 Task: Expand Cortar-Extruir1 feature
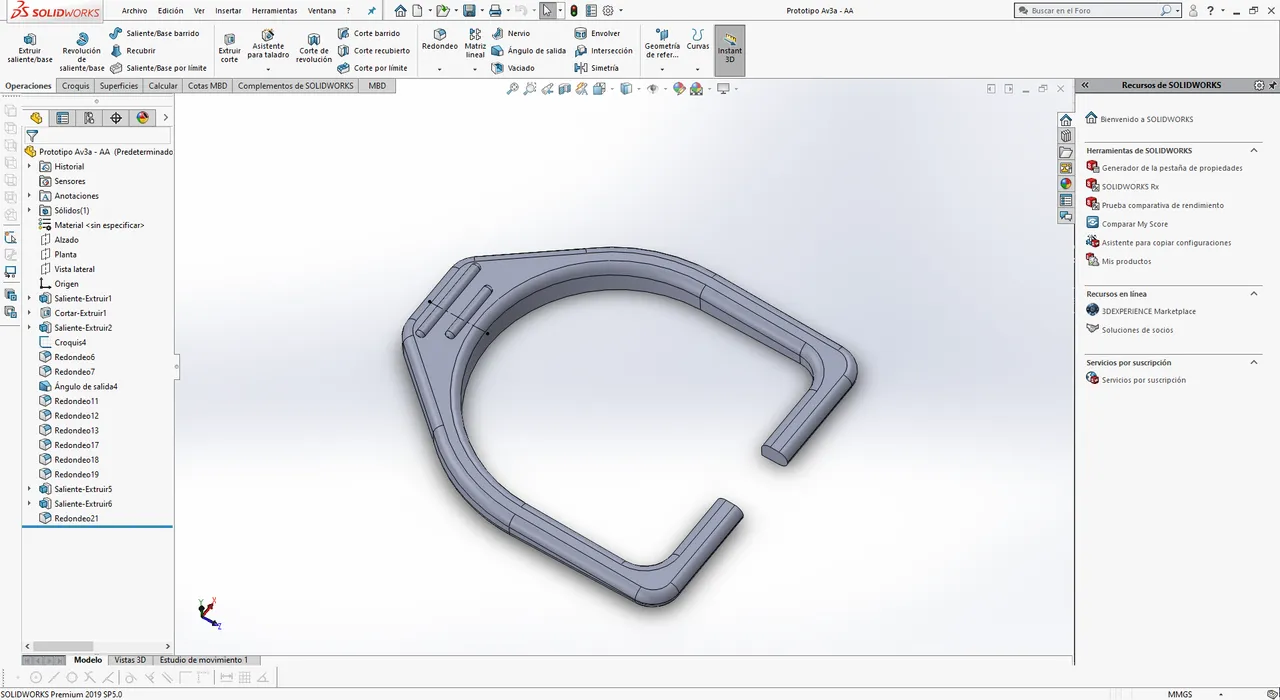click(x=29, y=313)
